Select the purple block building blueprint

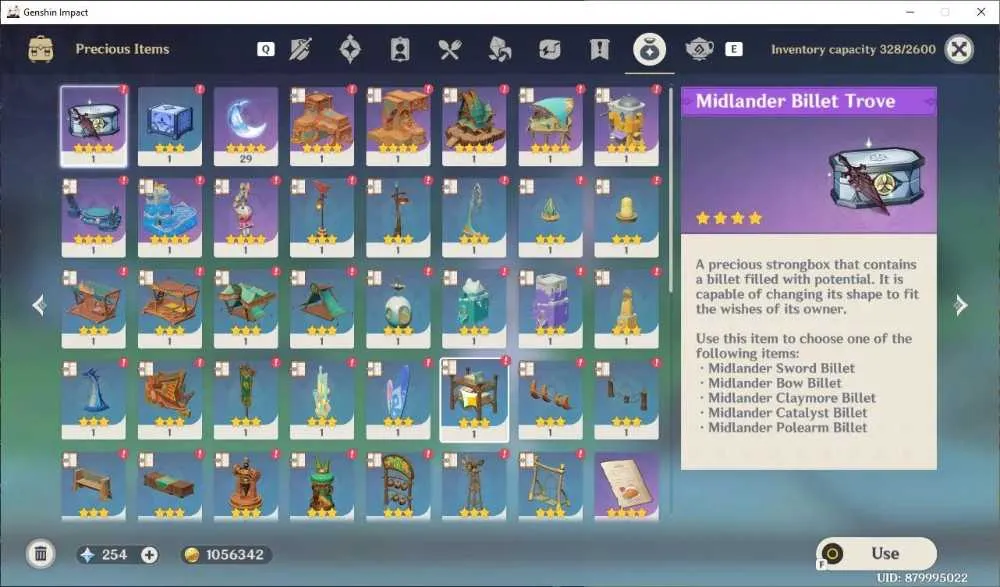pos(550,308)
